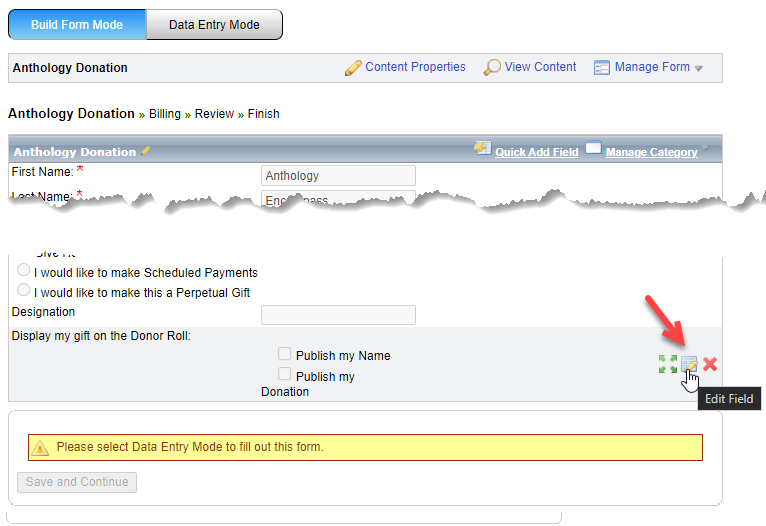Click the green move field icon
766x526 pixels.
[x=667, y=364]
